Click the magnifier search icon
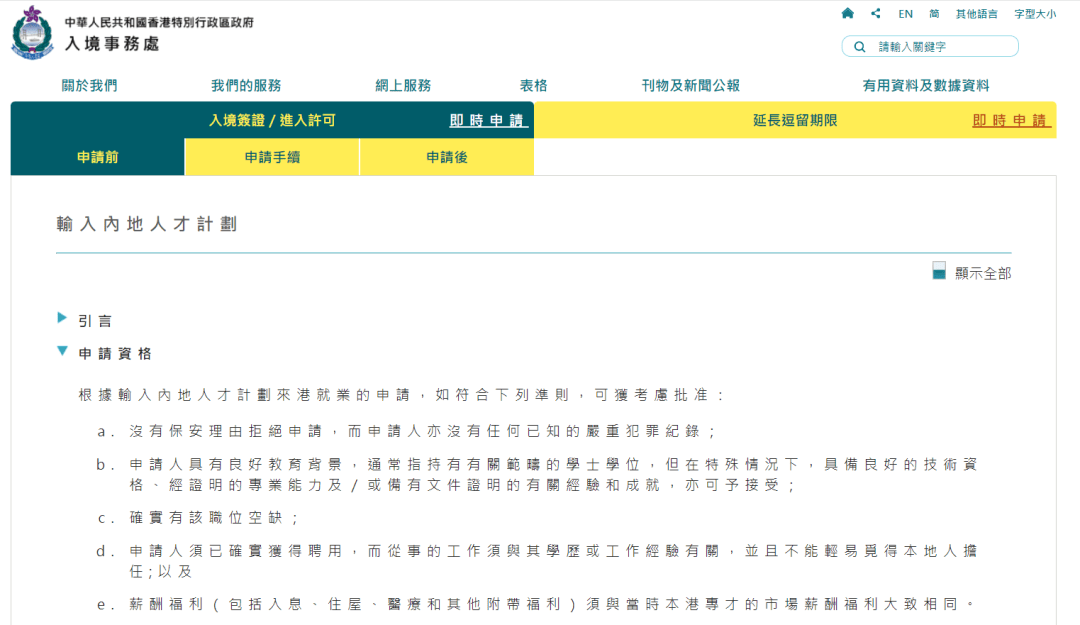The width and height of the screenshot is (1080, 625). [x=860, y=47]
